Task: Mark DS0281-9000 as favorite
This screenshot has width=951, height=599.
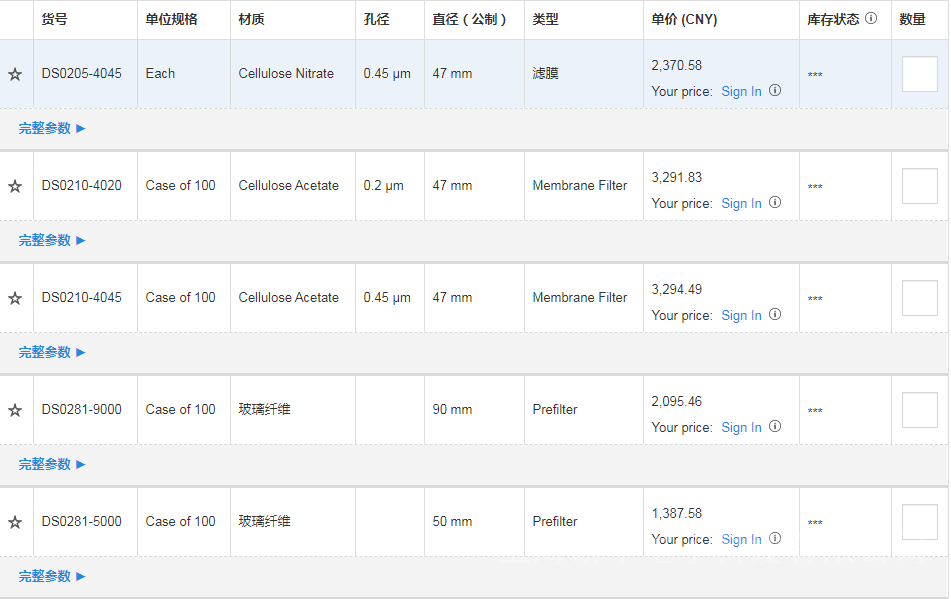Action: (x=15, y=410)
